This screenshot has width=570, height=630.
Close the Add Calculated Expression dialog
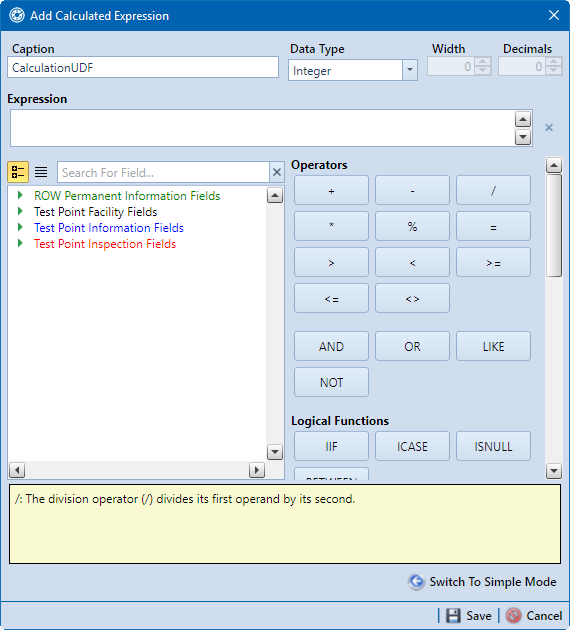point(554,15)
